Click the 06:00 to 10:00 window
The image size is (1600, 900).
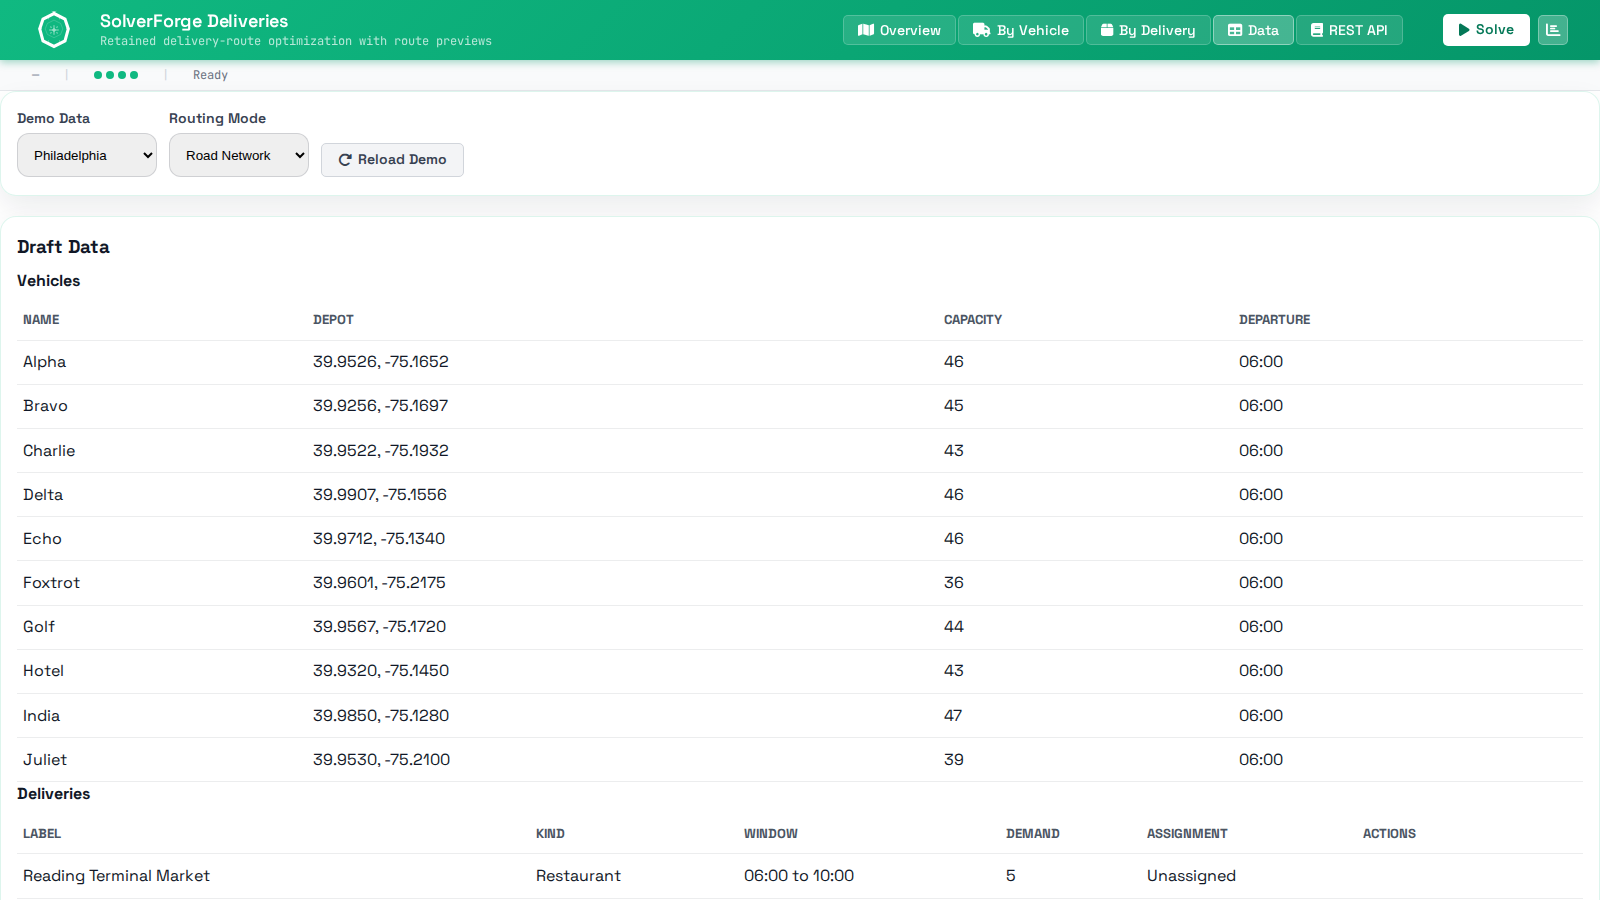click(799, 876)
